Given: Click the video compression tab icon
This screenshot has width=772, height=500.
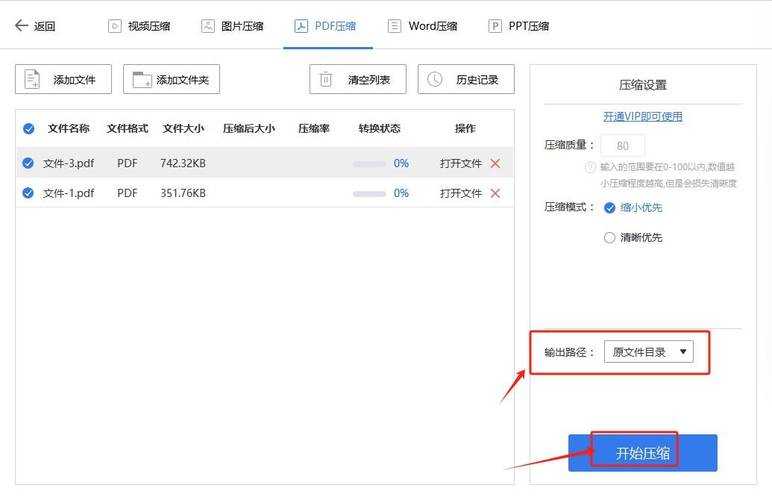Looking at the screenshot, I should click(115, 26).
